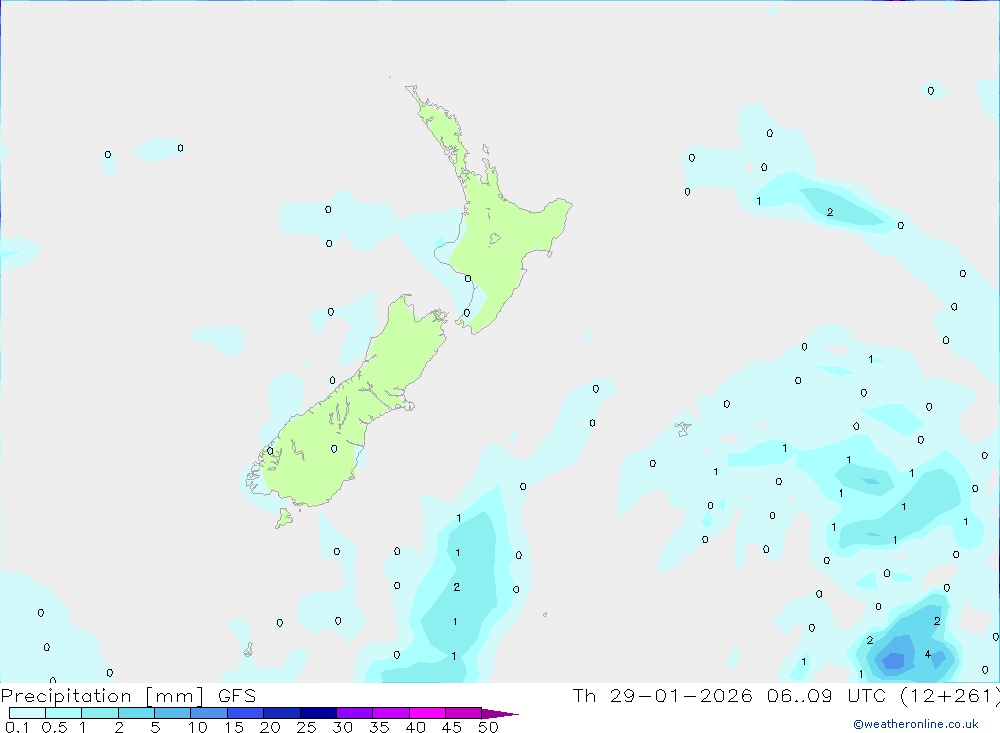
Task: Click Stewart Island below the South Island
Action: (284, 518)
